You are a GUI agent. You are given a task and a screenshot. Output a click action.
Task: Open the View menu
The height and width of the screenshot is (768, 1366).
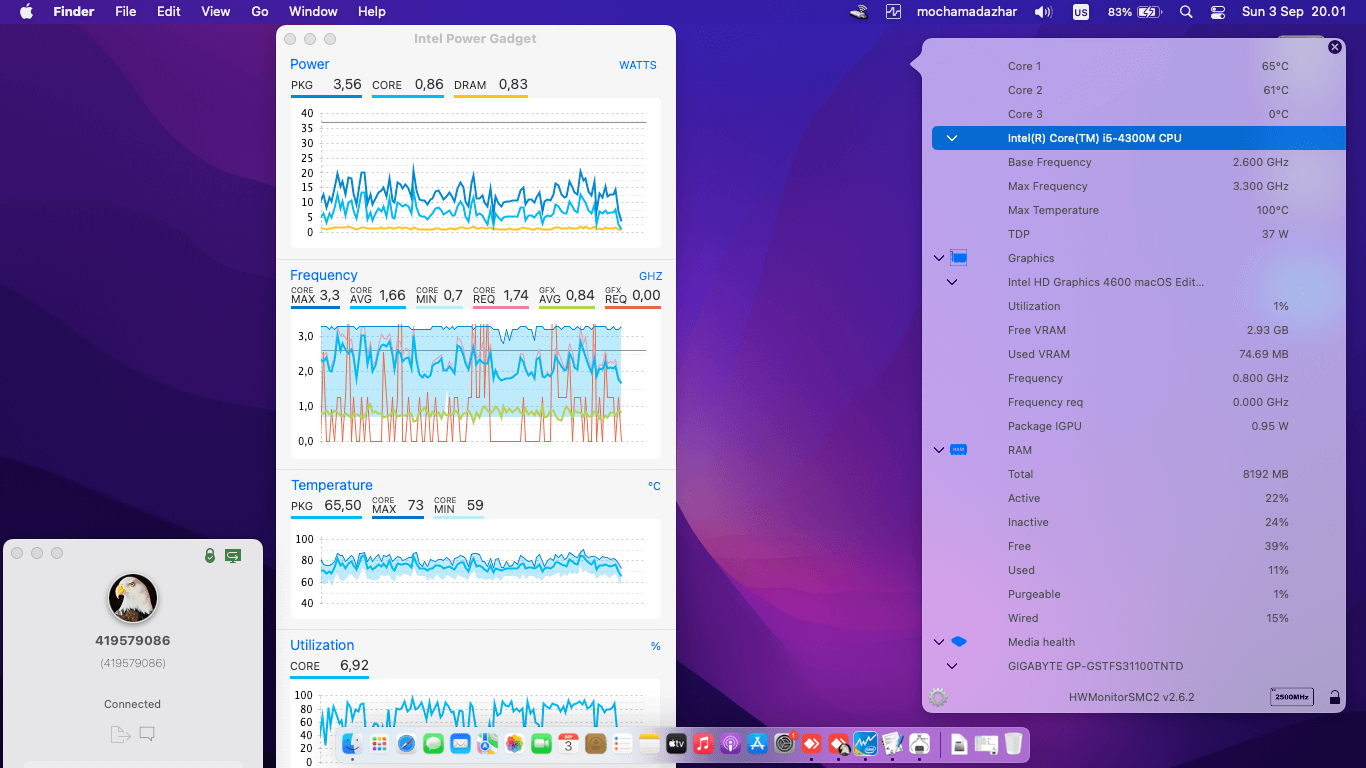[x=216, y=12]
